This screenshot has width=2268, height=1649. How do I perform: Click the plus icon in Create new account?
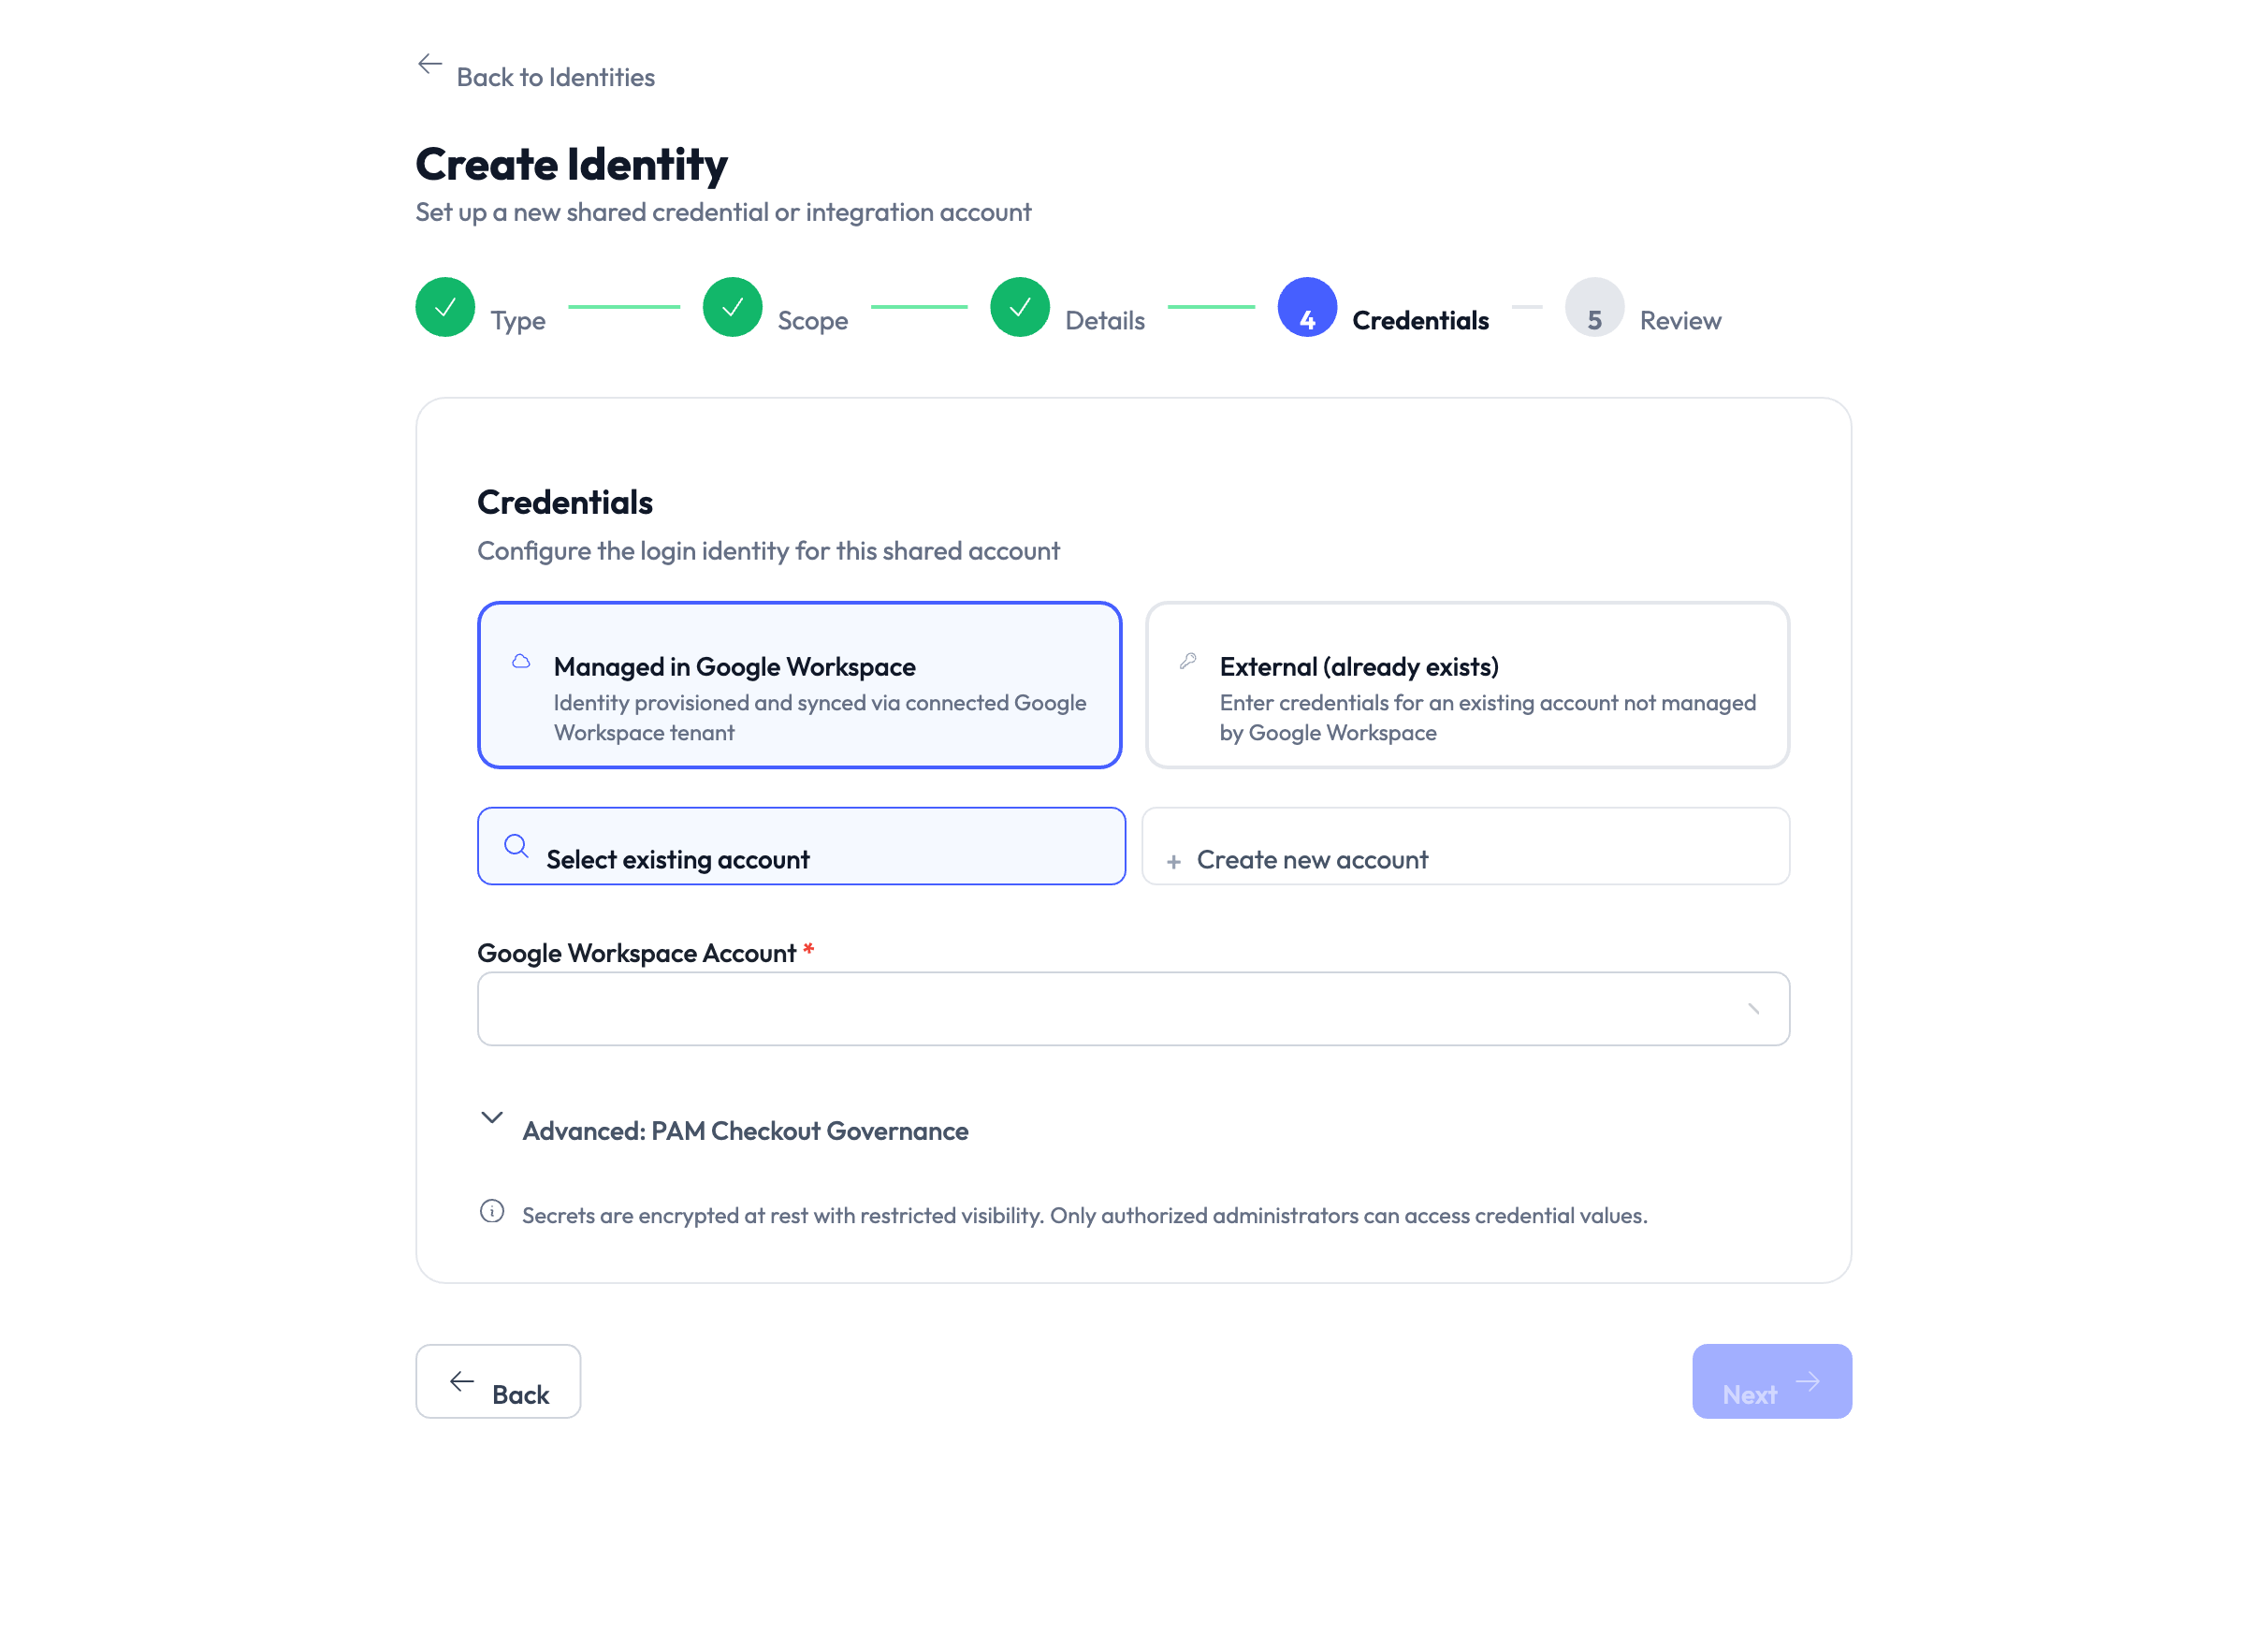[1173, 859]
